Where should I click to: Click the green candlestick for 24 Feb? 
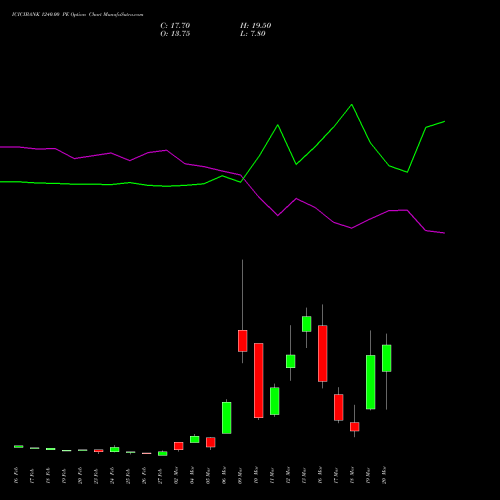click(x=115, y=449)
